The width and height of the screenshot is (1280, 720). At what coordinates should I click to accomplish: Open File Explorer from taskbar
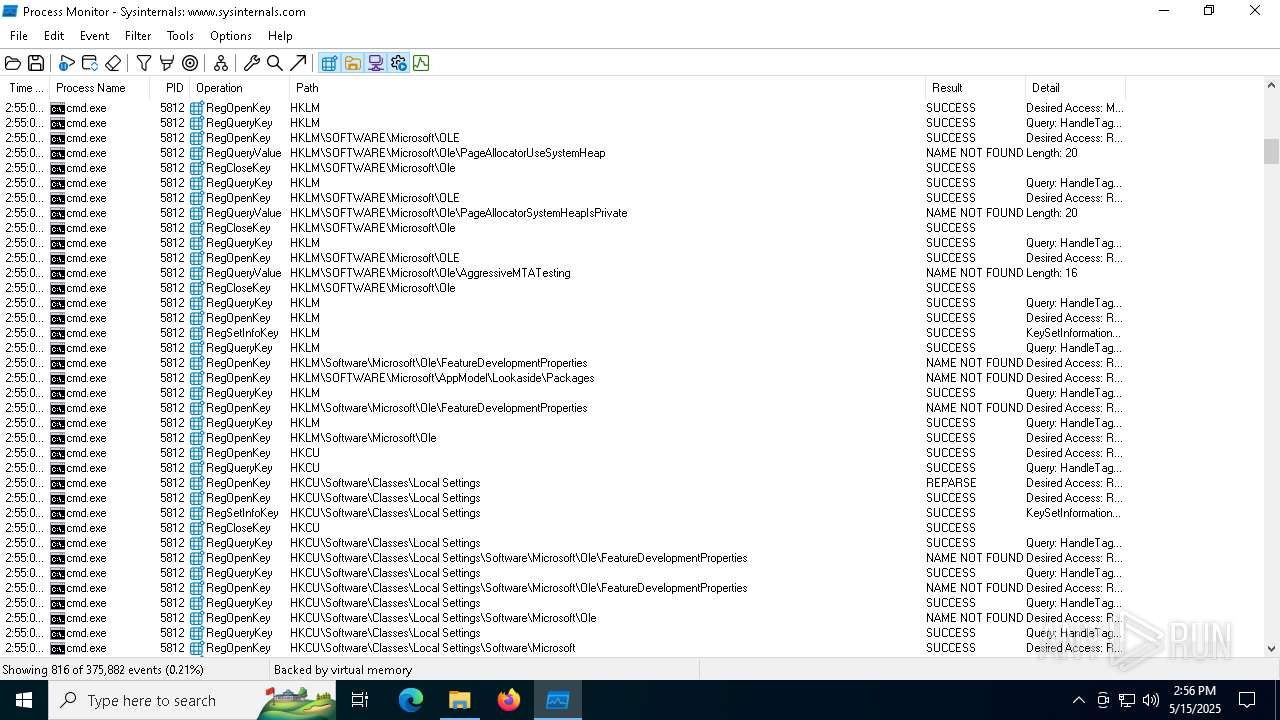(459, 700)
